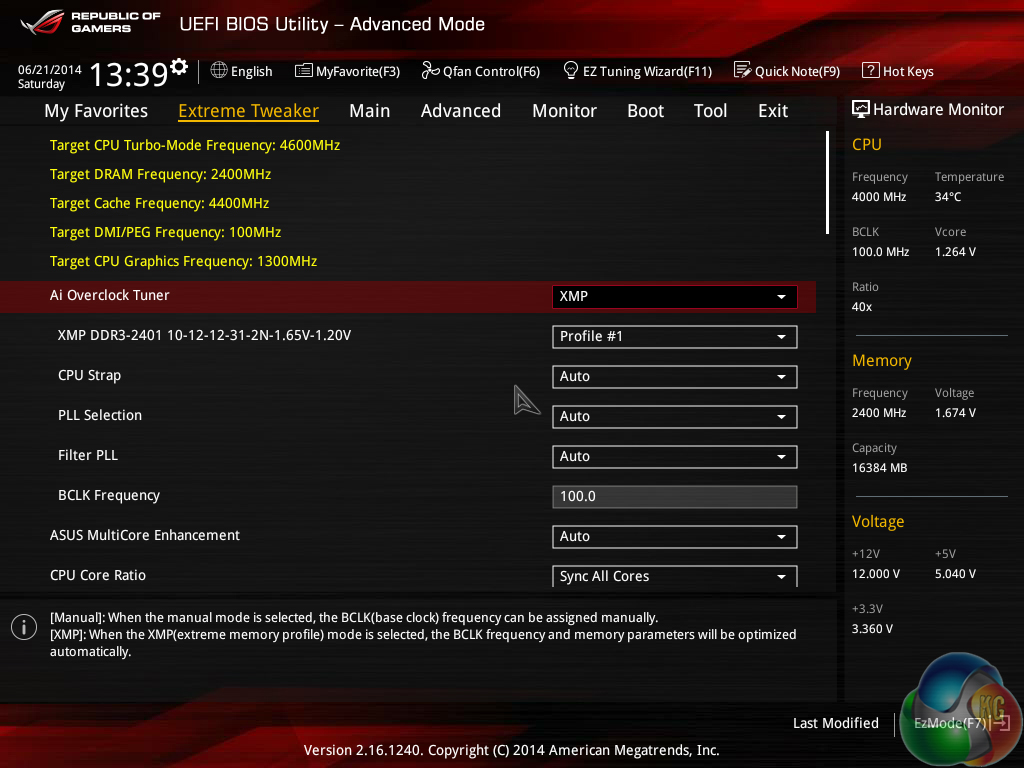Click the Hardware Monitor screen icon

pyautogui.click(x=861, y=109)
